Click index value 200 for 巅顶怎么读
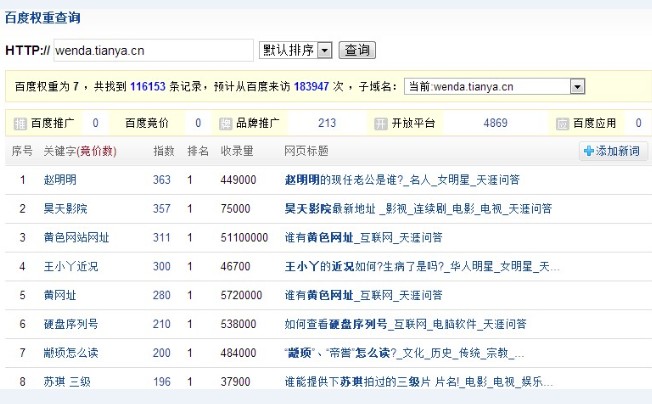The image size is (652, 404). [162, 353]
